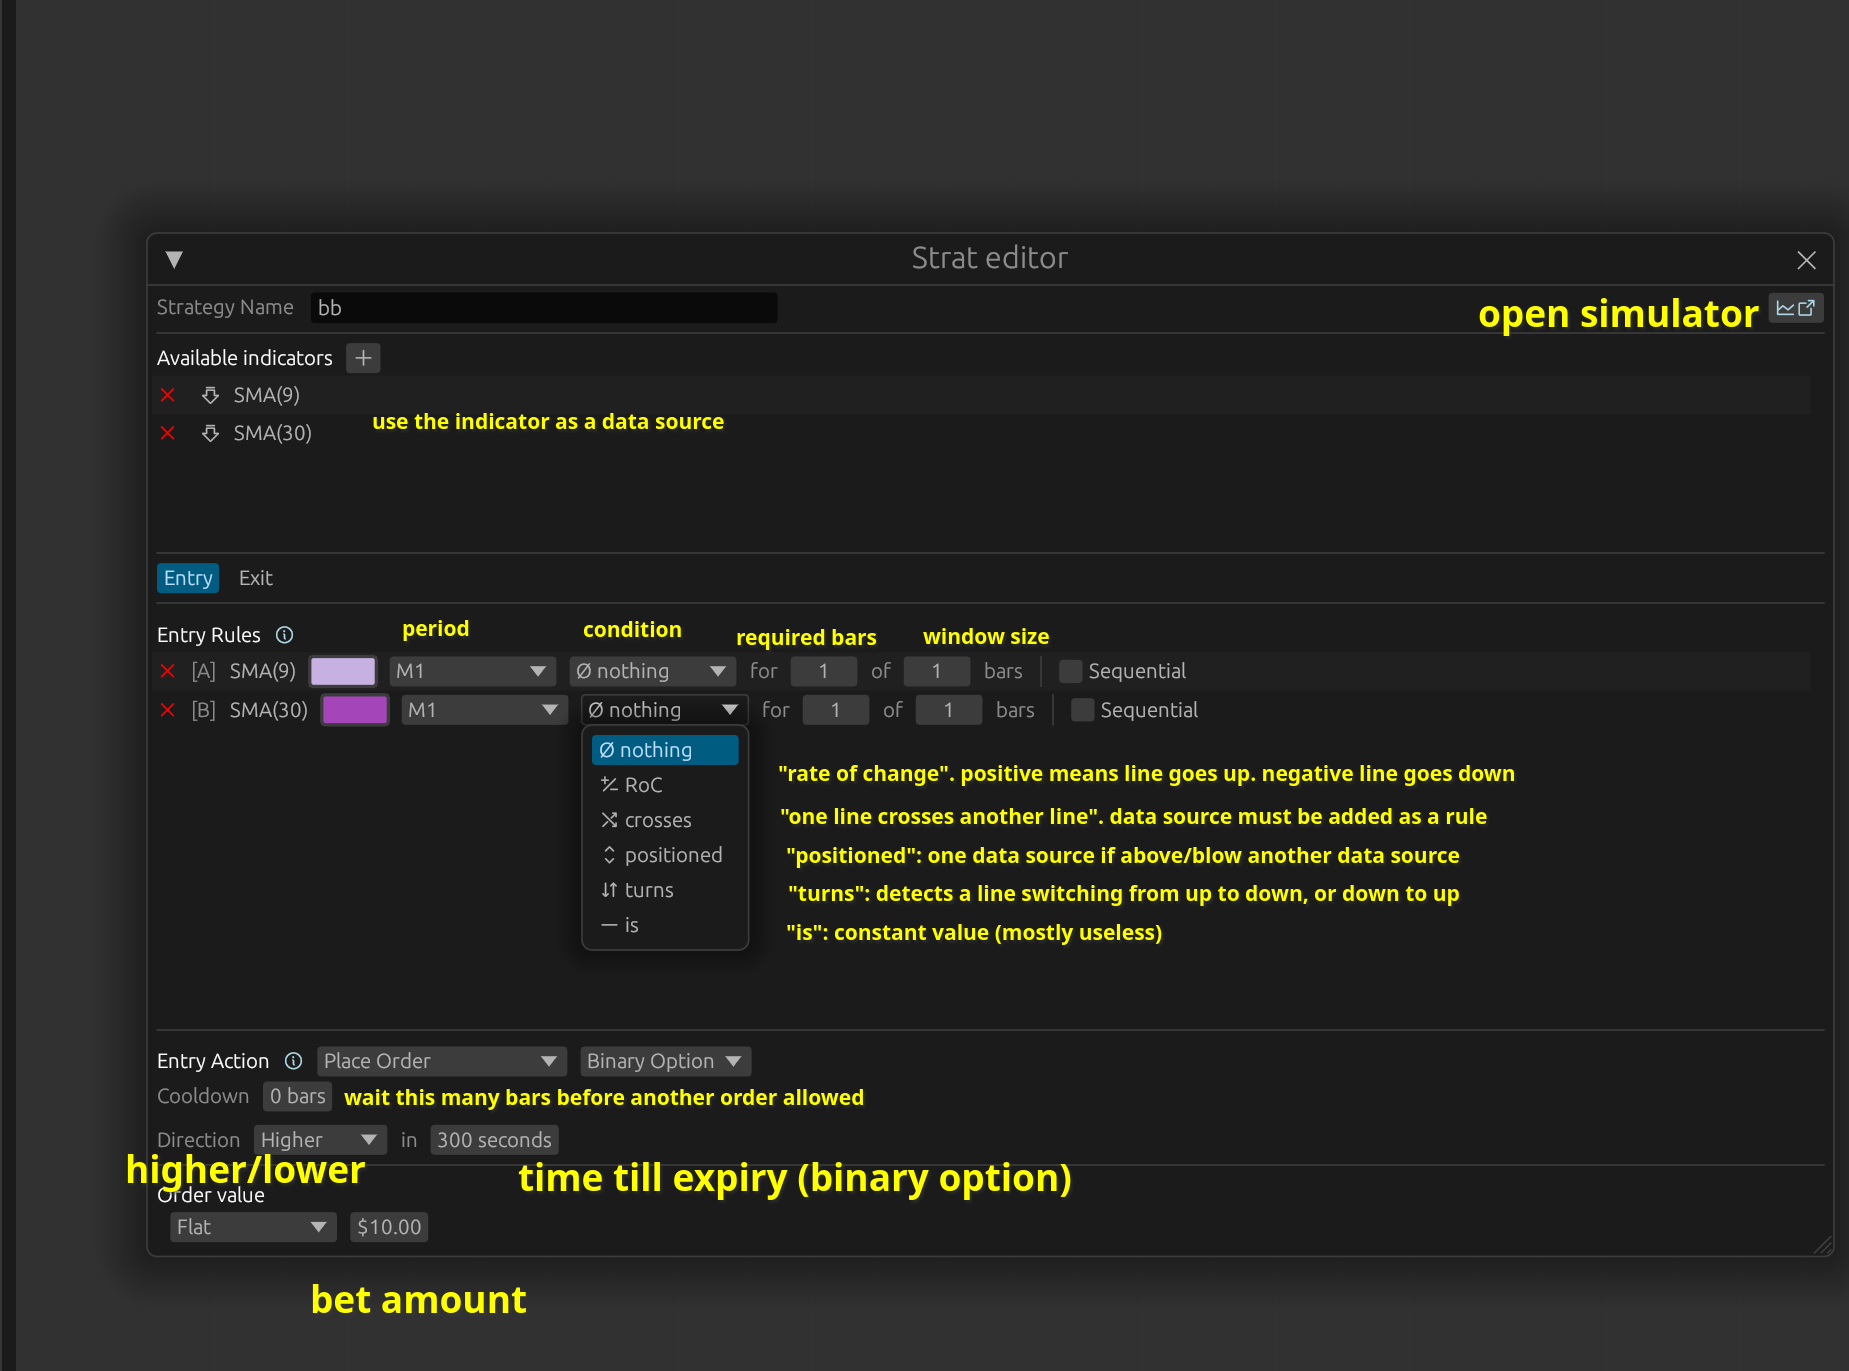Image resolution: width=1849 pixels, height=1371 pixels.
Task: Open the M1 period dropdown for SMA(9)
Action: click(x=471, y=671)
